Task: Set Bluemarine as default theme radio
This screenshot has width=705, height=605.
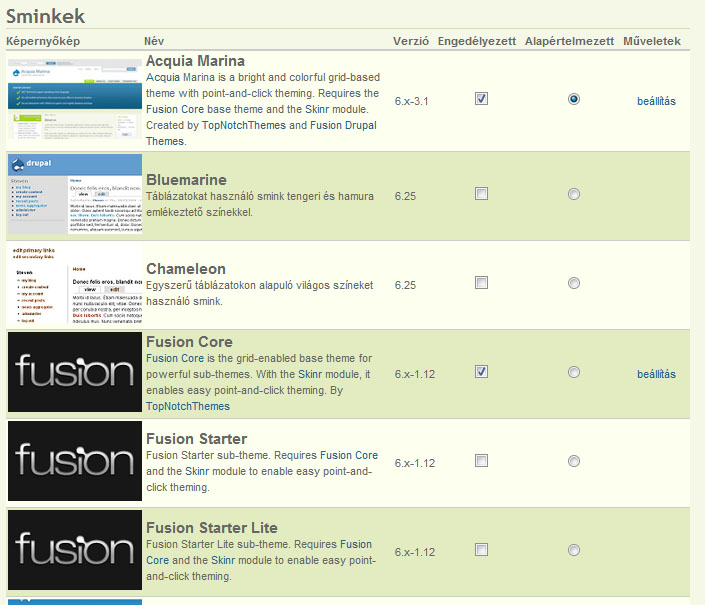Action: click(574, 194)
